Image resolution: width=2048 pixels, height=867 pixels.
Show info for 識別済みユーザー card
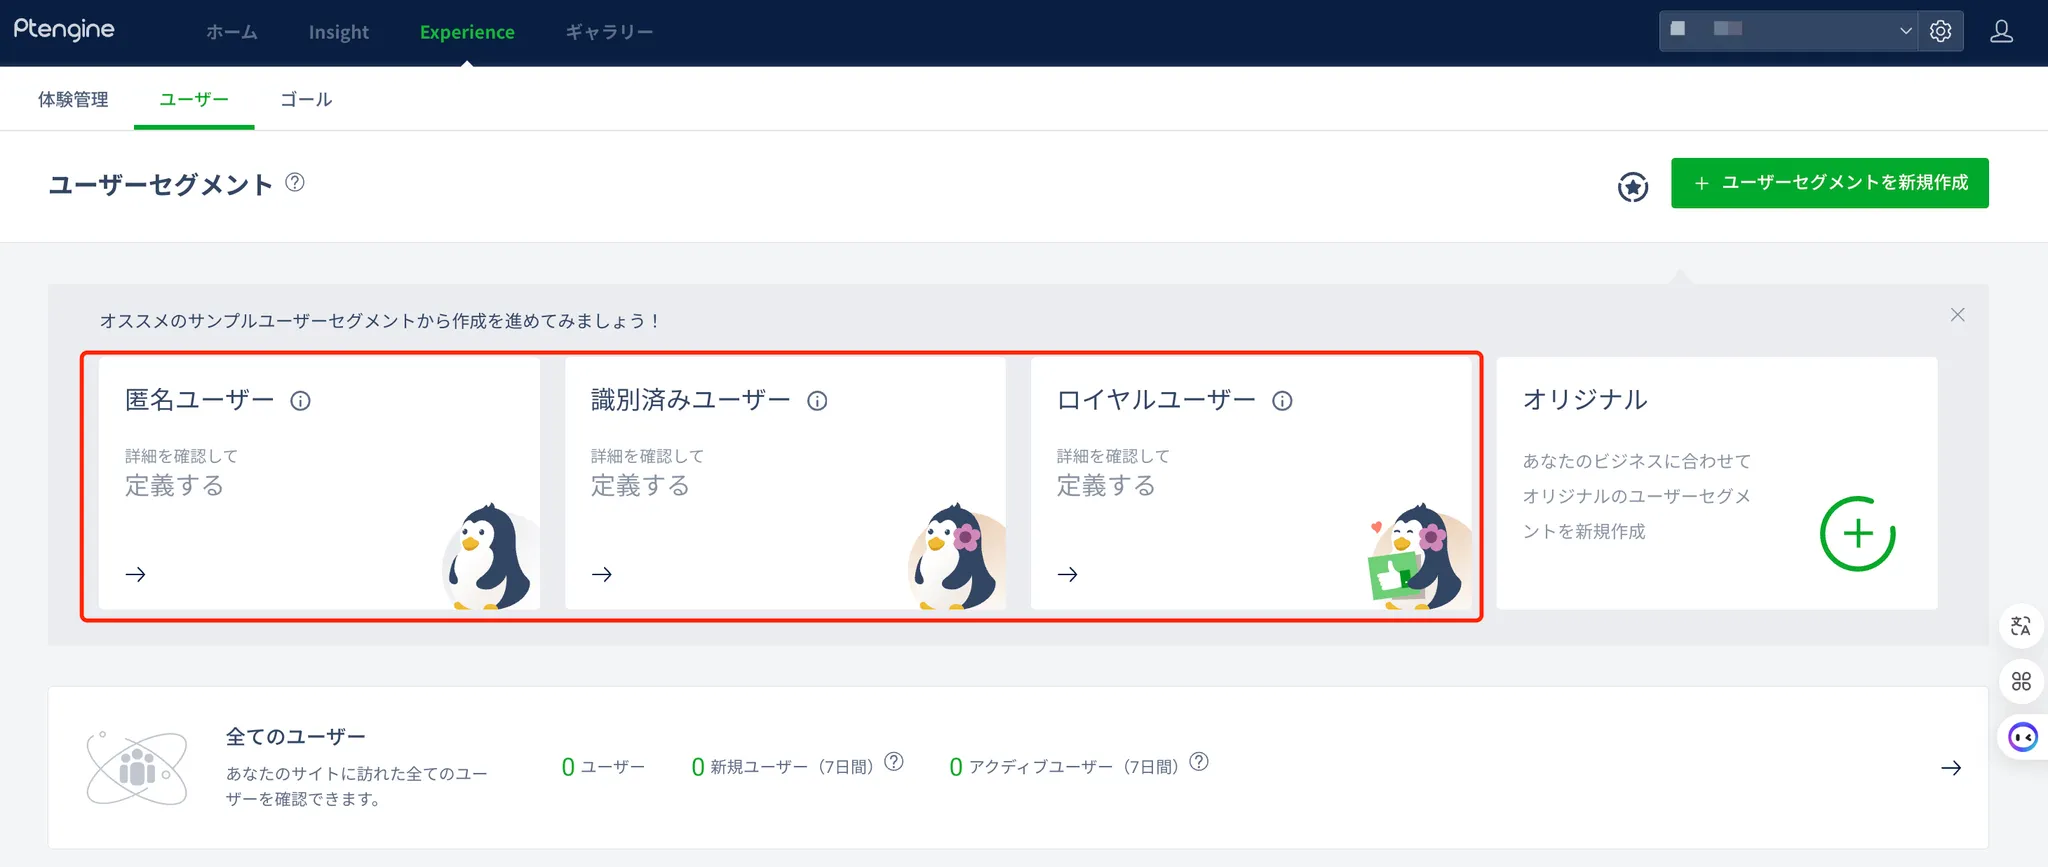point(817,401)
